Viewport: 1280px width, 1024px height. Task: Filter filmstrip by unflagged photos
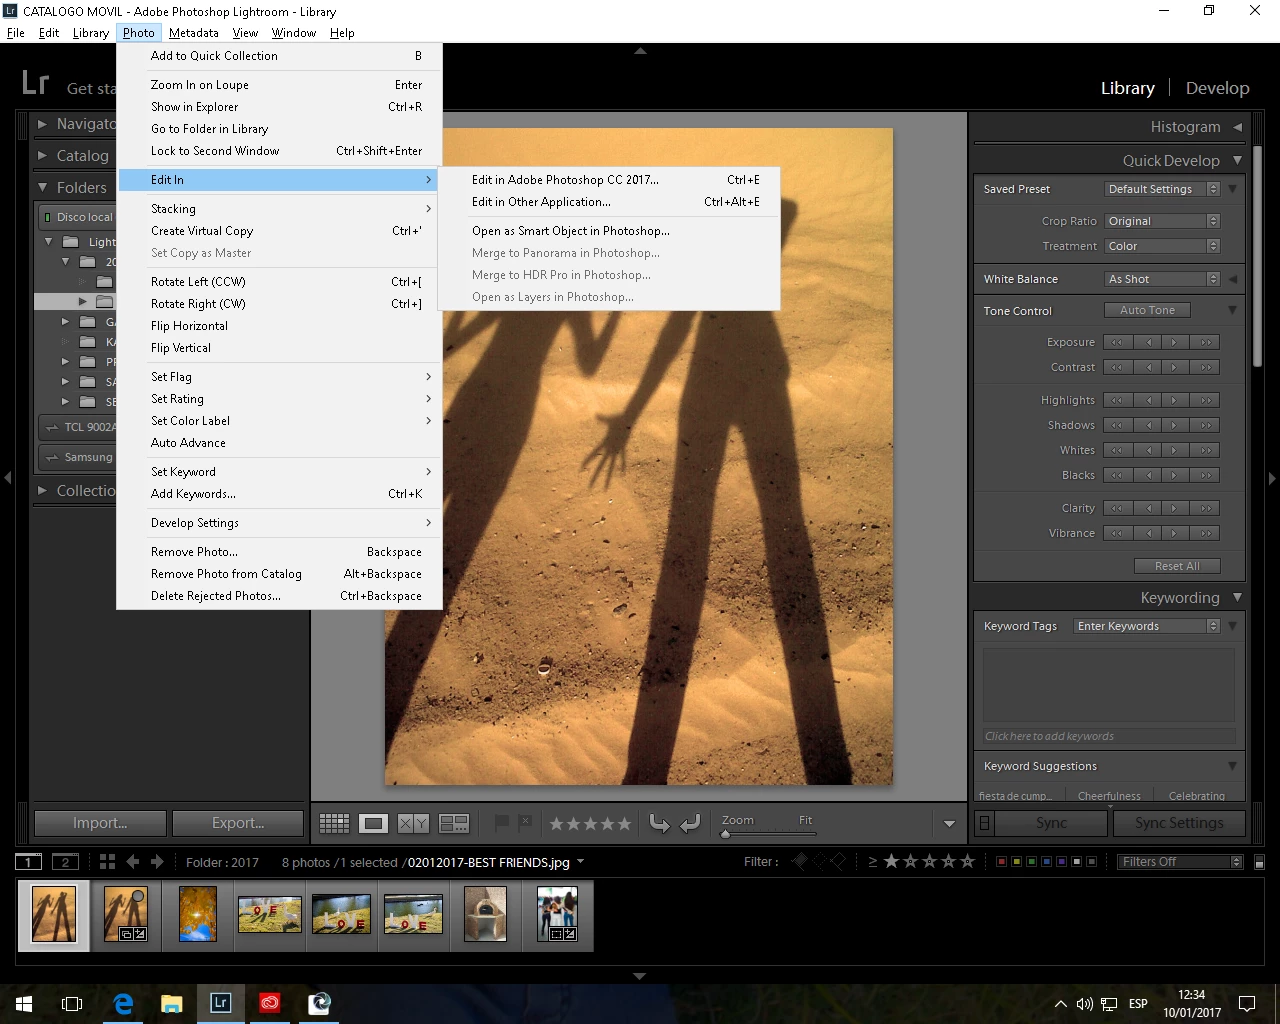pyautogui.click(x=819, y=861)
